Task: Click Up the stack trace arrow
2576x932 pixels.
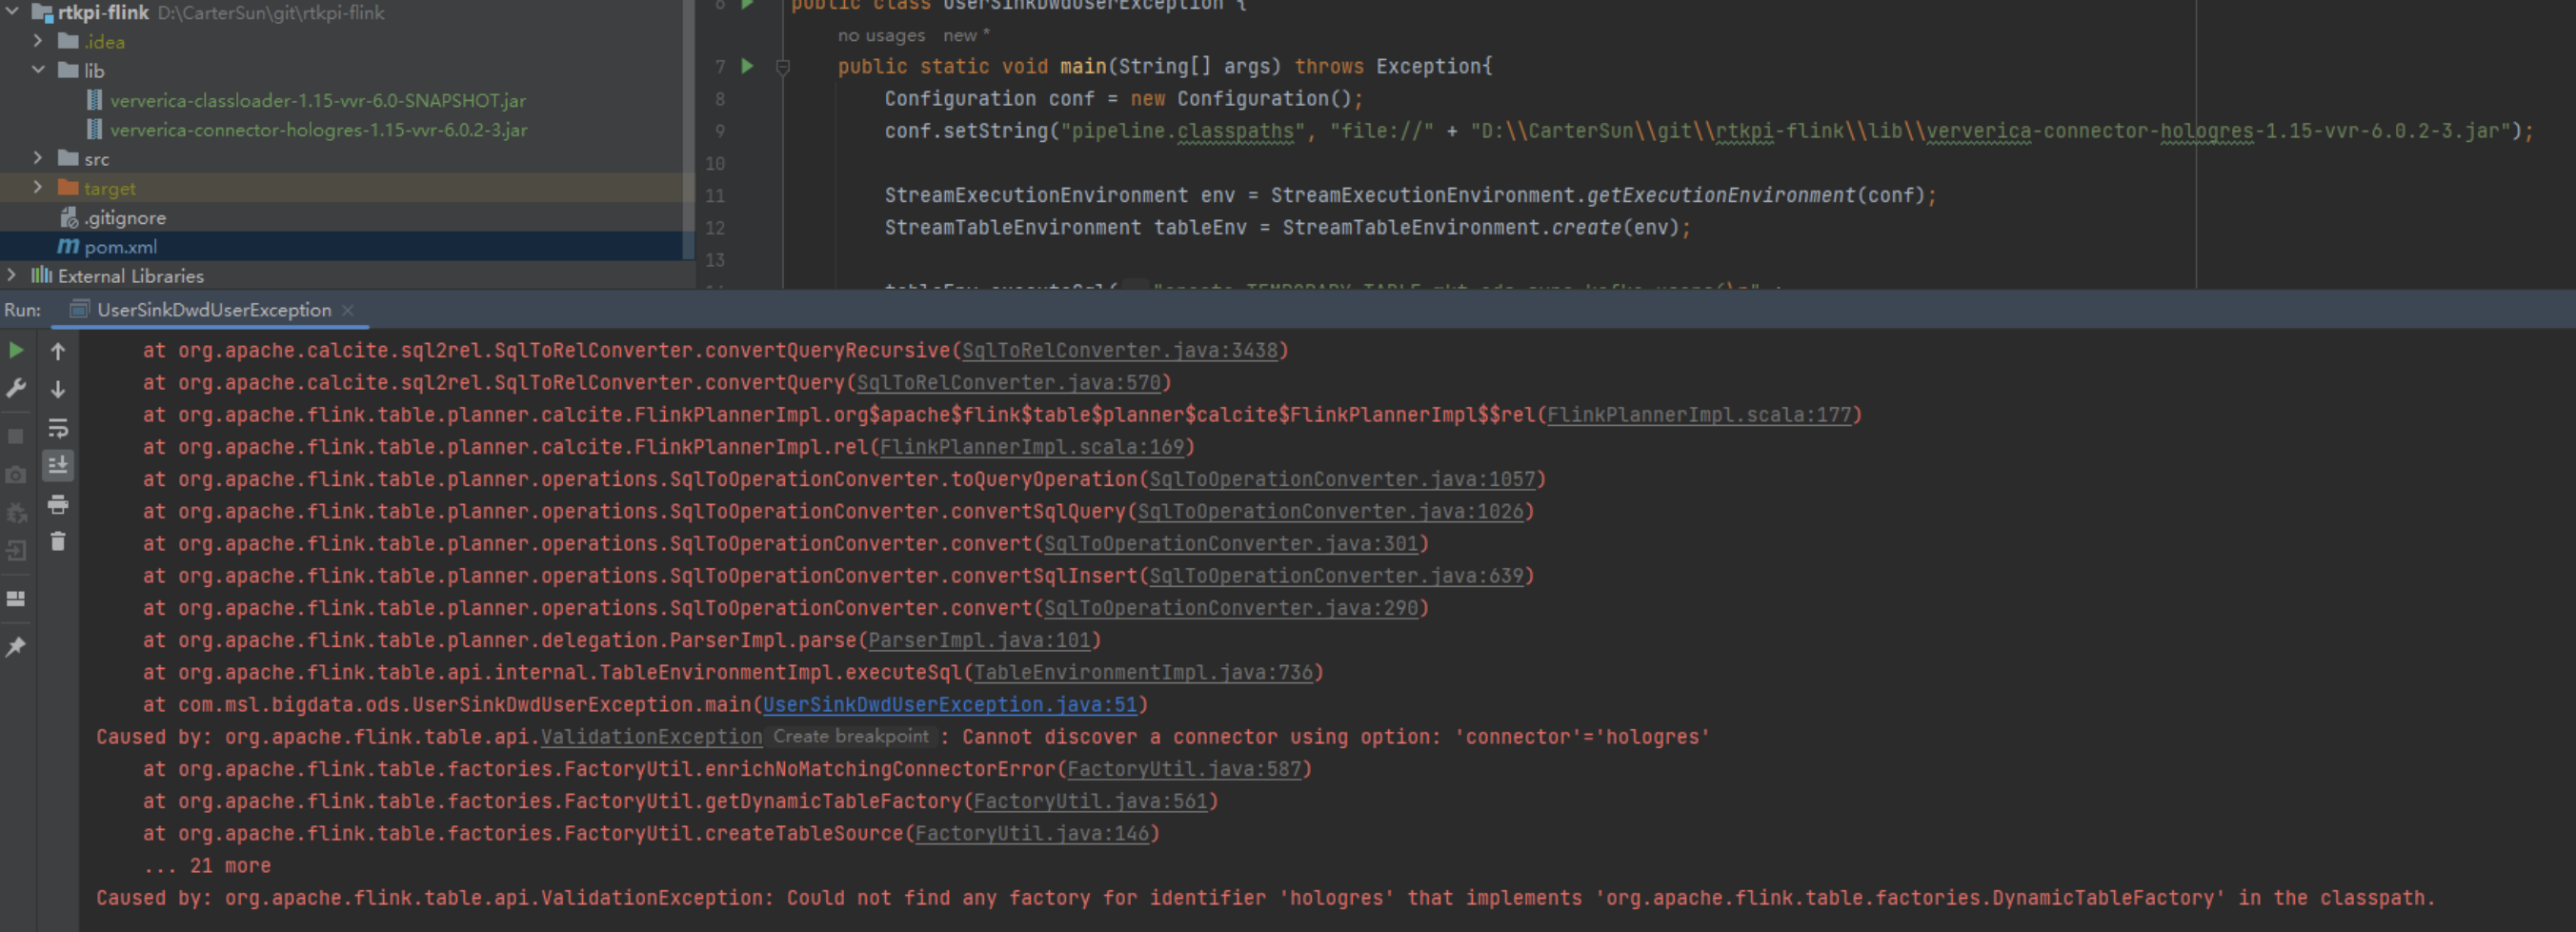Action: click(x=58, y=351)
